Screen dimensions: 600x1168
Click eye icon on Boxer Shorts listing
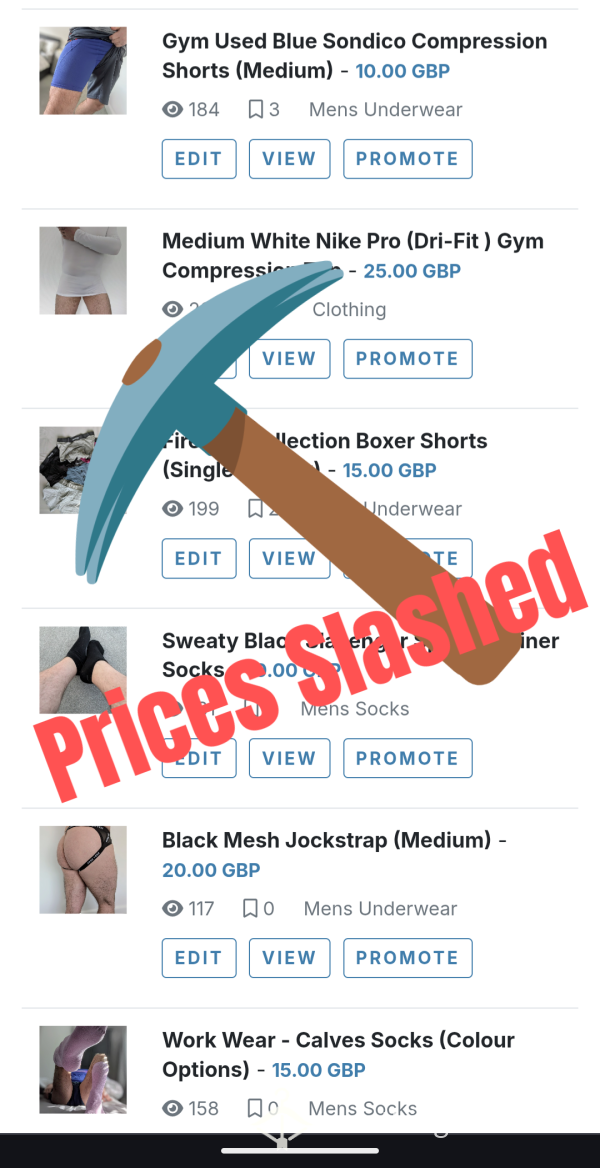172,509
